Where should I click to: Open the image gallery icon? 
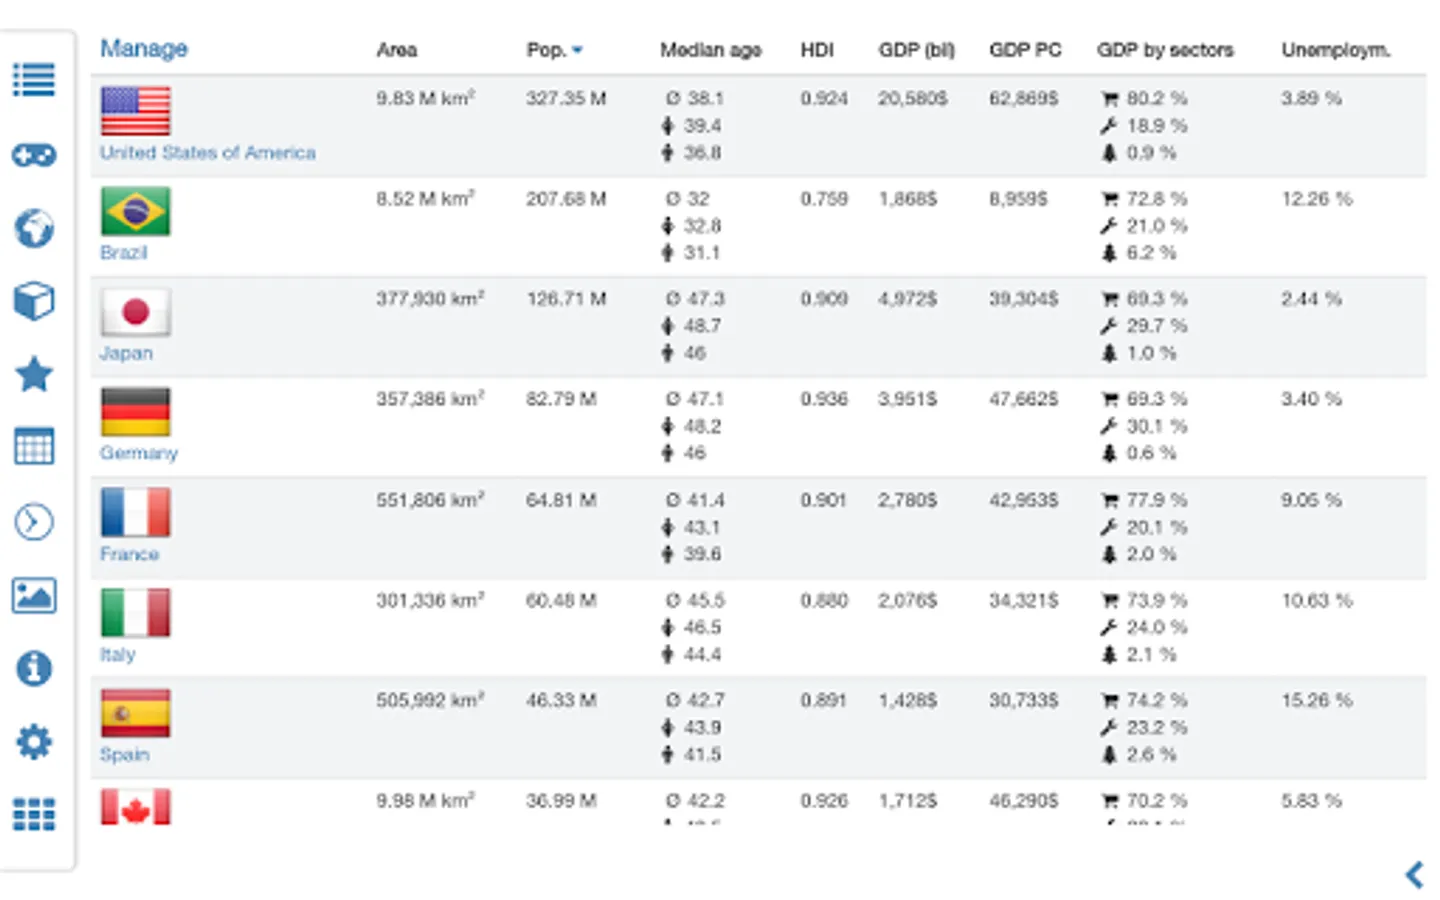point(34,595)
